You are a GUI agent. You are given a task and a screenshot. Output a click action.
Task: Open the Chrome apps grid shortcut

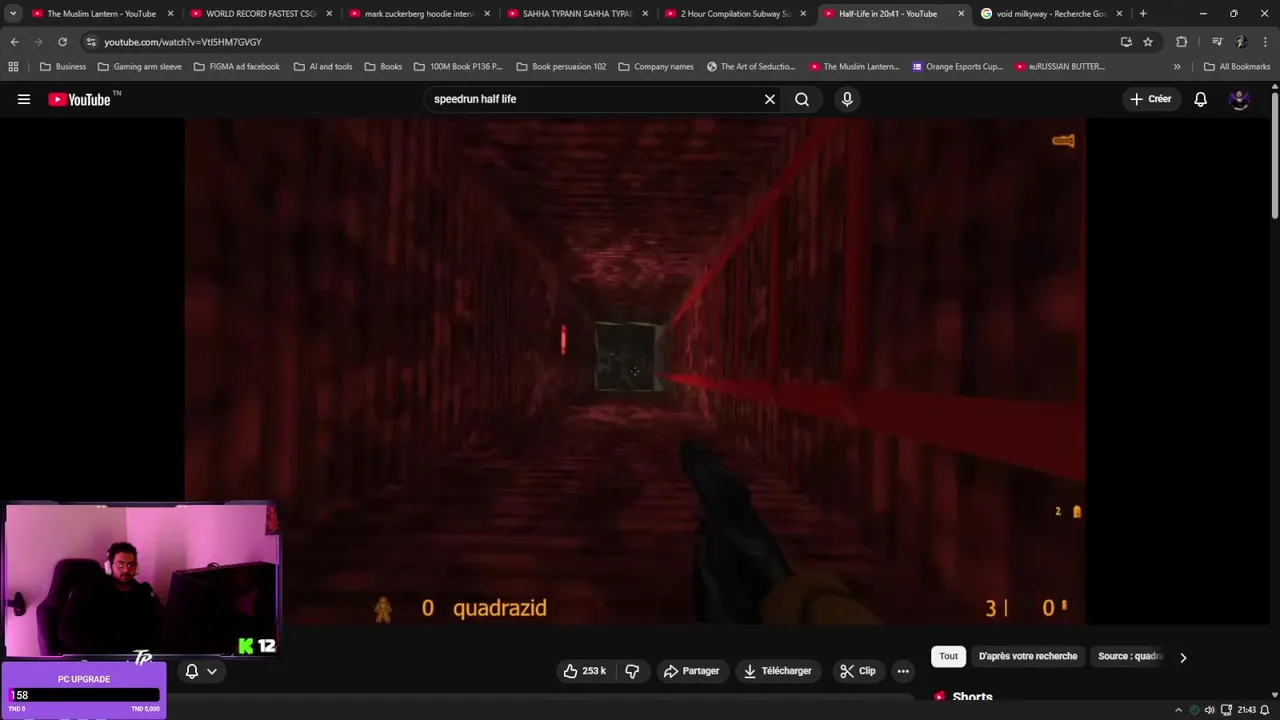(x=13, y=67)
